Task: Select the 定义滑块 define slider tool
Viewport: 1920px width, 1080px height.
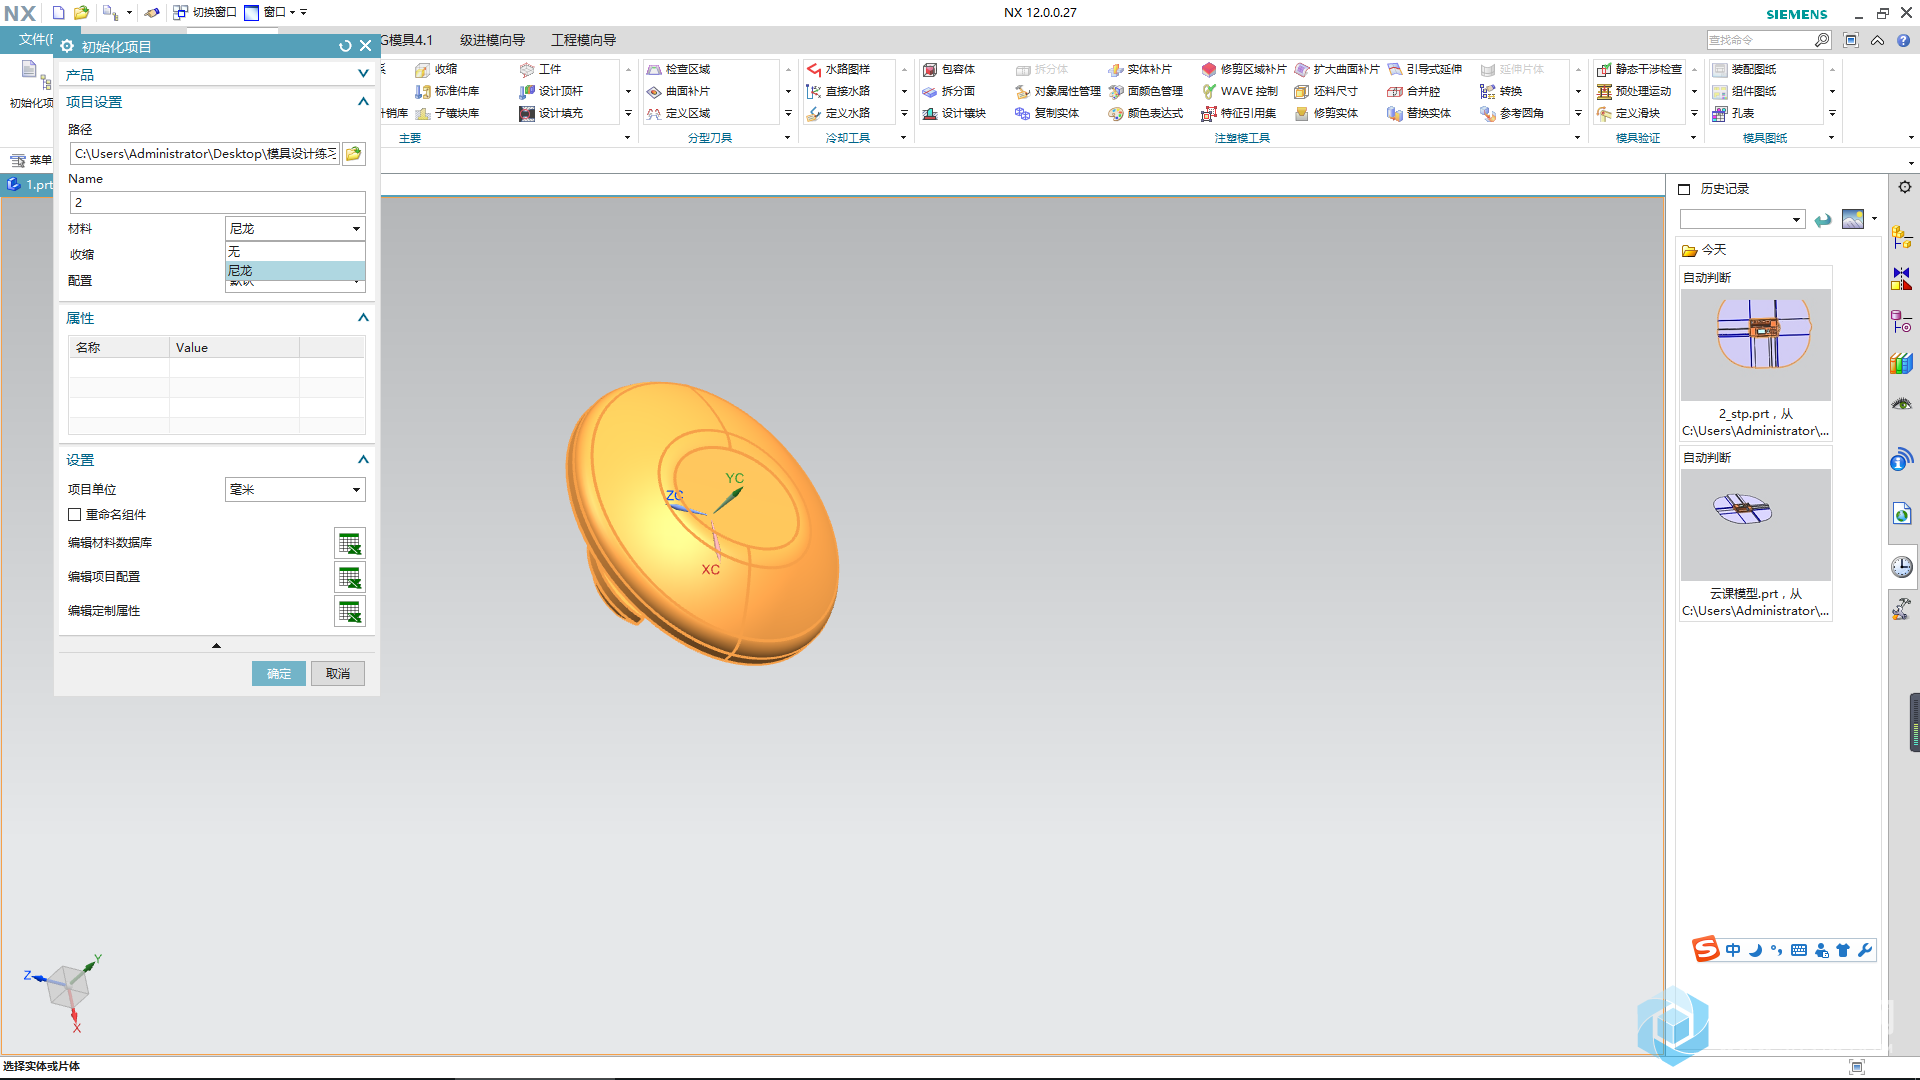Action: [x=1628, y=113]
